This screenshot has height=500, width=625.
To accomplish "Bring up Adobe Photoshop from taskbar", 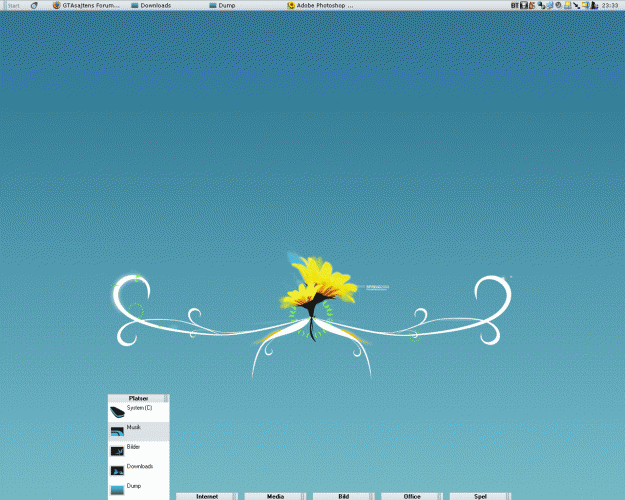I will tap(320, 5).
